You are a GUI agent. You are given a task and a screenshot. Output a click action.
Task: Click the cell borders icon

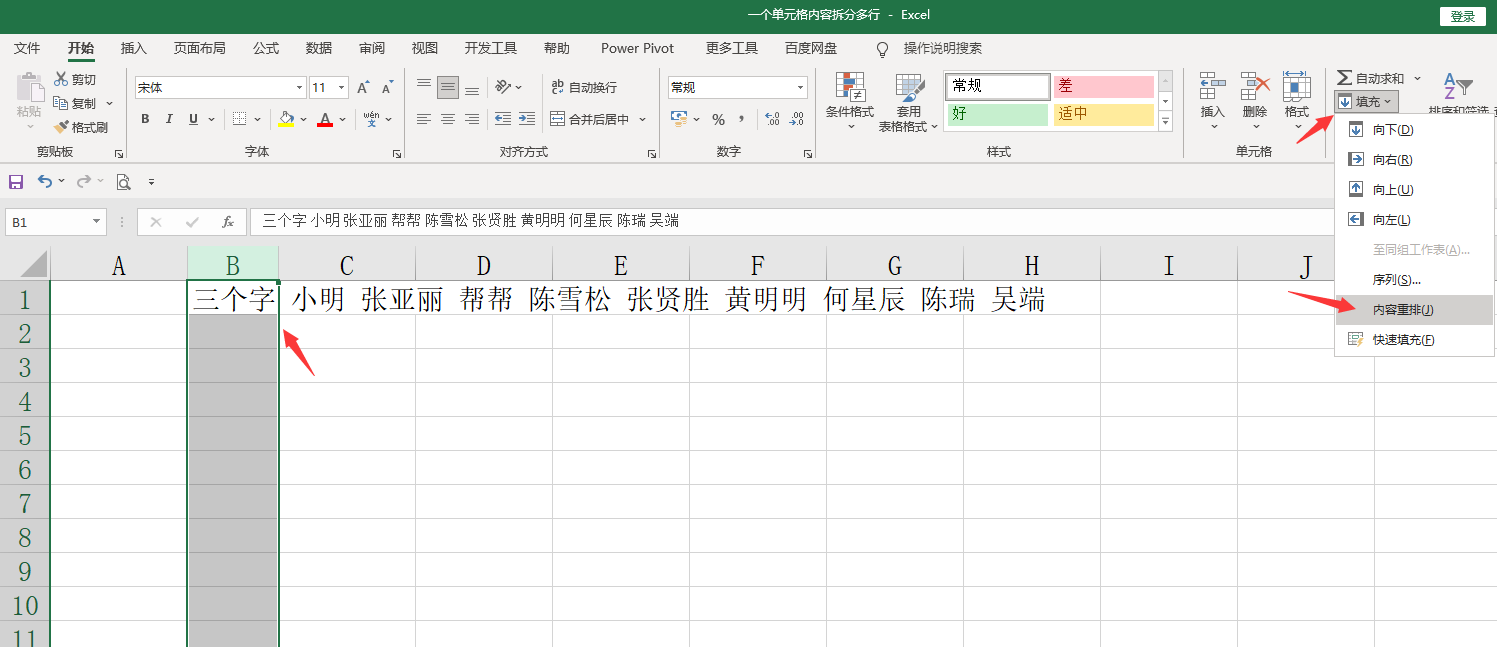pos(239,119)
